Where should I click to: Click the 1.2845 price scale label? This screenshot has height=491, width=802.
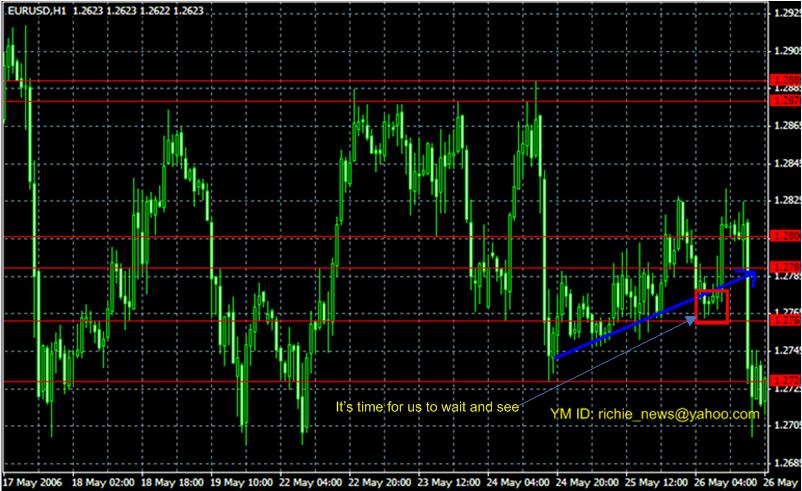(787, 163)
